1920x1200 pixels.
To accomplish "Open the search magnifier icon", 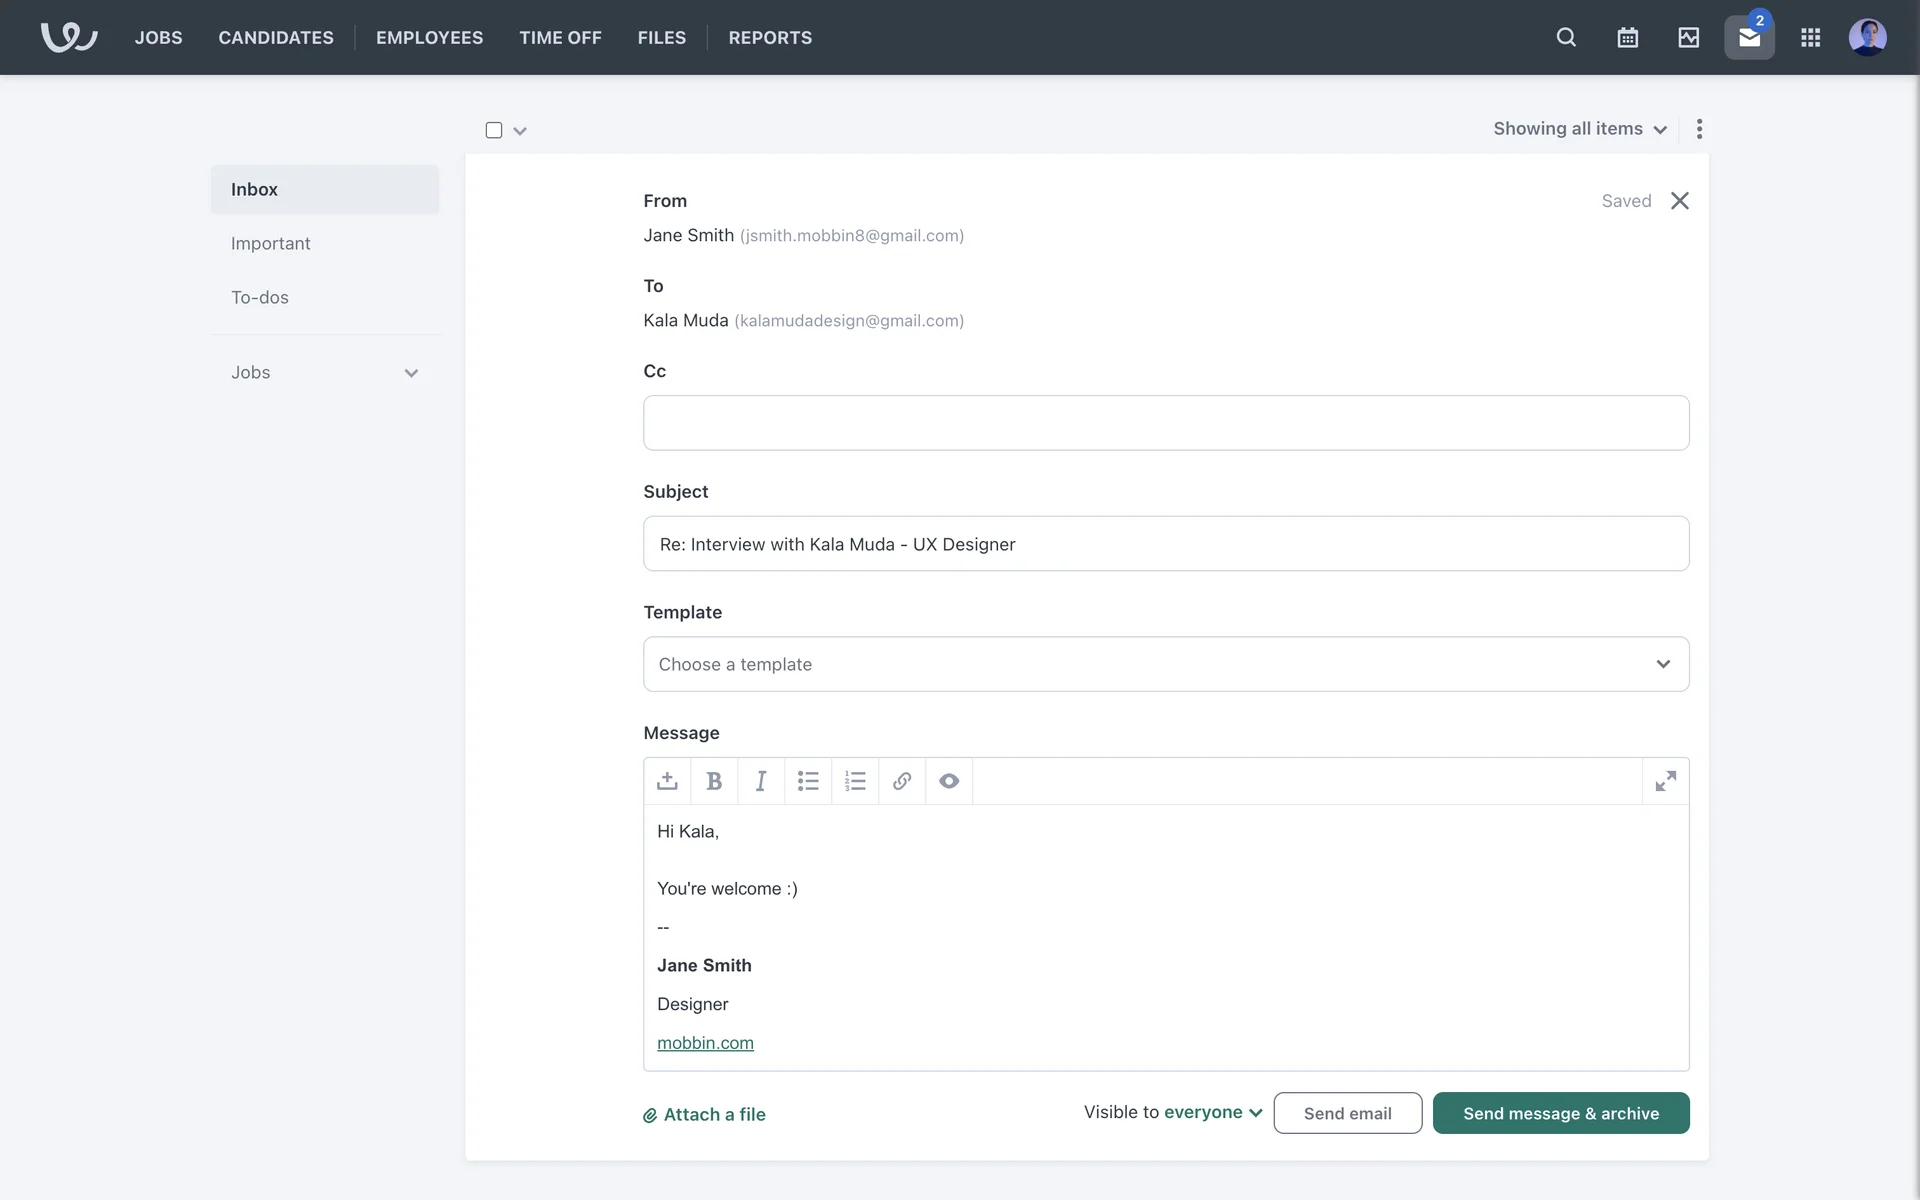I will tap(1566, 37).
